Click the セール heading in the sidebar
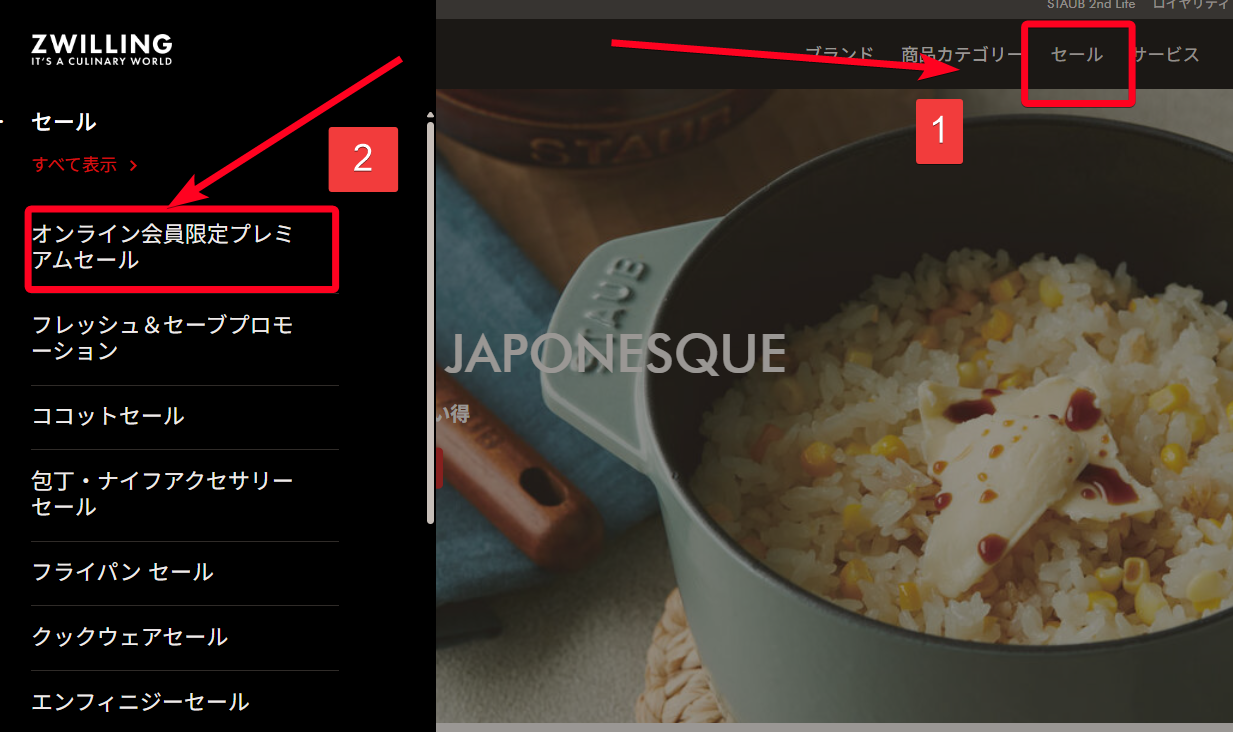Image resolution: width=1233 pixels, height=732 pixels. click(x=64, y=122)
